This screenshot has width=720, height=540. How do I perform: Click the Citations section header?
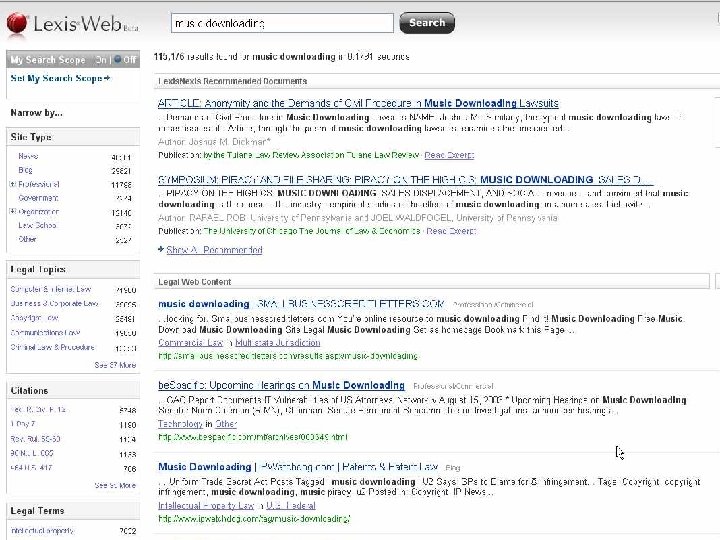click(73, 391)
